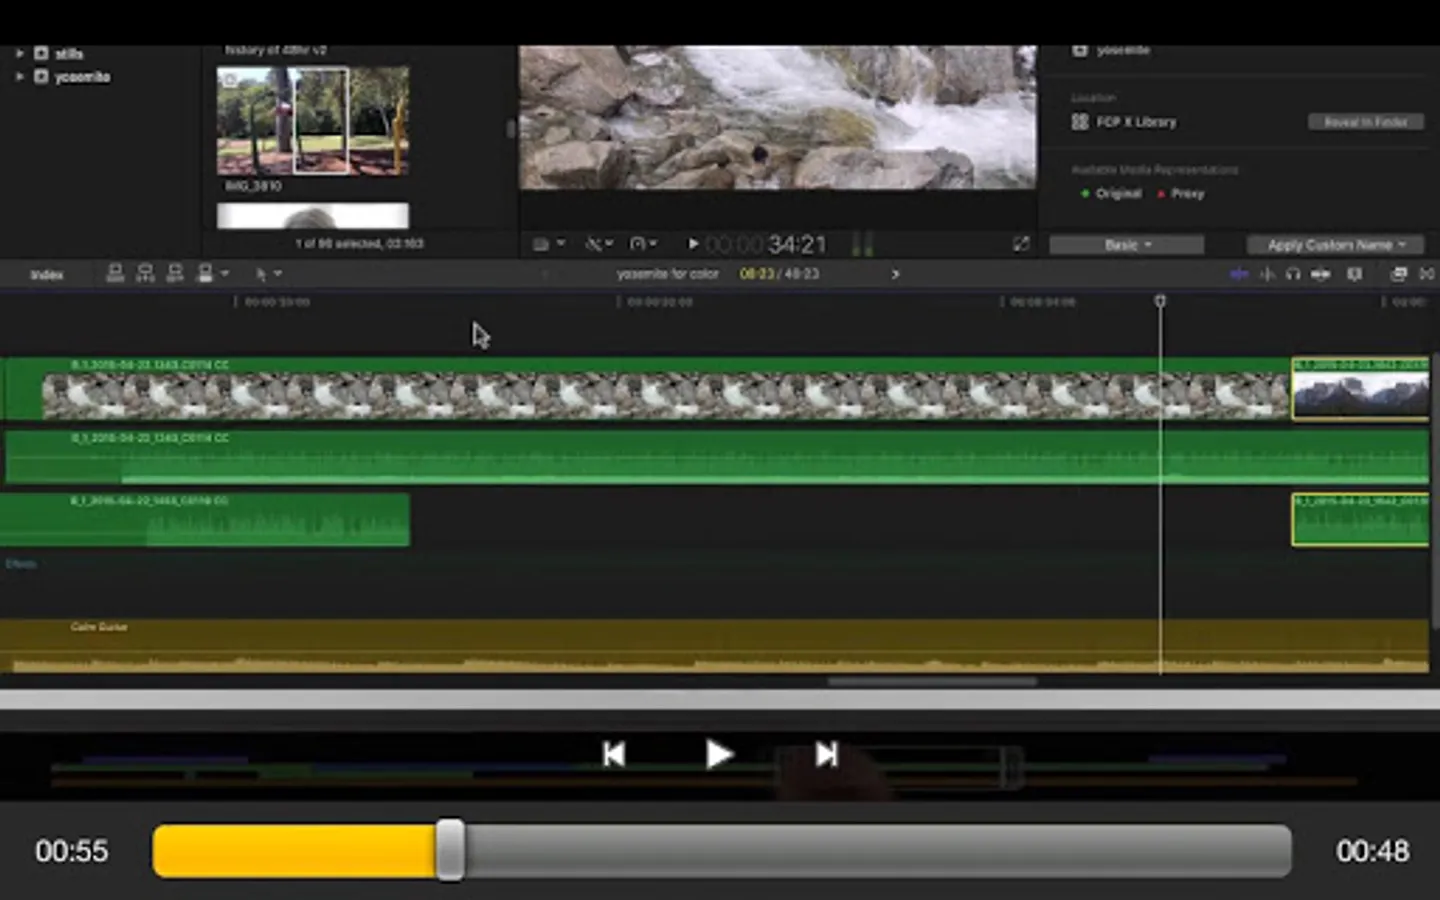The height and width of the screenshot is (900, 1440).
Task: Open the transitions browser icon
Action: pyautogui.click(x=1426, y=274)
